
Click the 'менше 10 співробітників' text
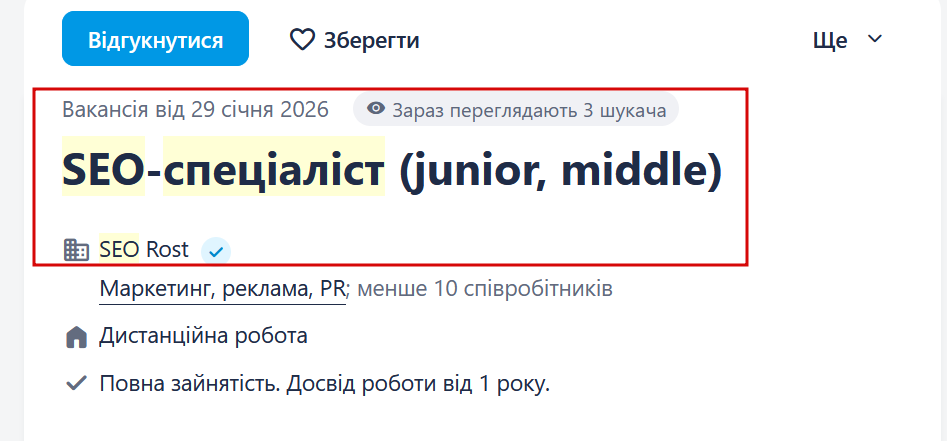pos(484,290)
